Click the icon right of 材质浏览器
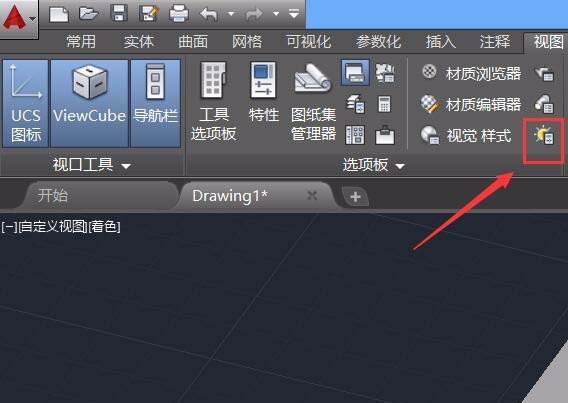The height and width of the screenshot is (403, 568). 544,74
